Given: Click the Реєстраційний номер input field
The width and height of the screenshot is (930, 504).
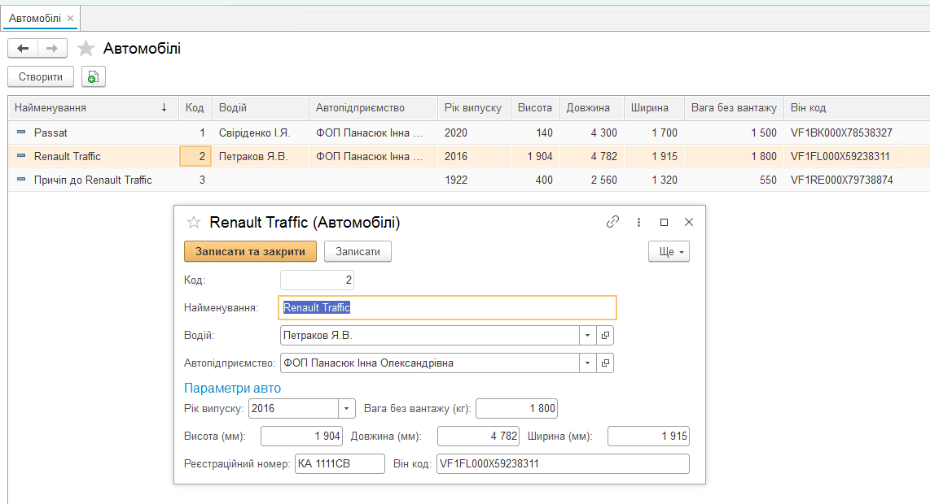Looking at the screenshot, I should pos(337,463).
